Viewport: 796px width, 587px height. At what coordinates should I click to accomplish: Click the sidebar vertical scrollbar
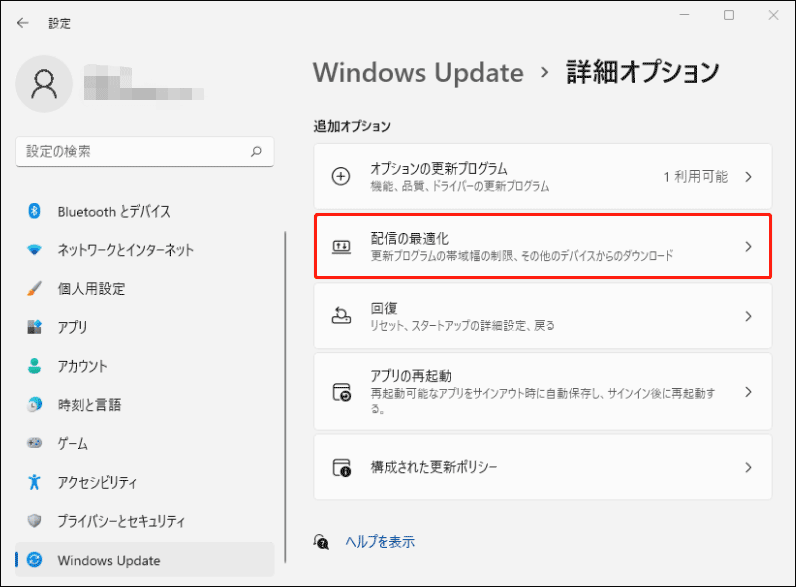coord(285,397)
